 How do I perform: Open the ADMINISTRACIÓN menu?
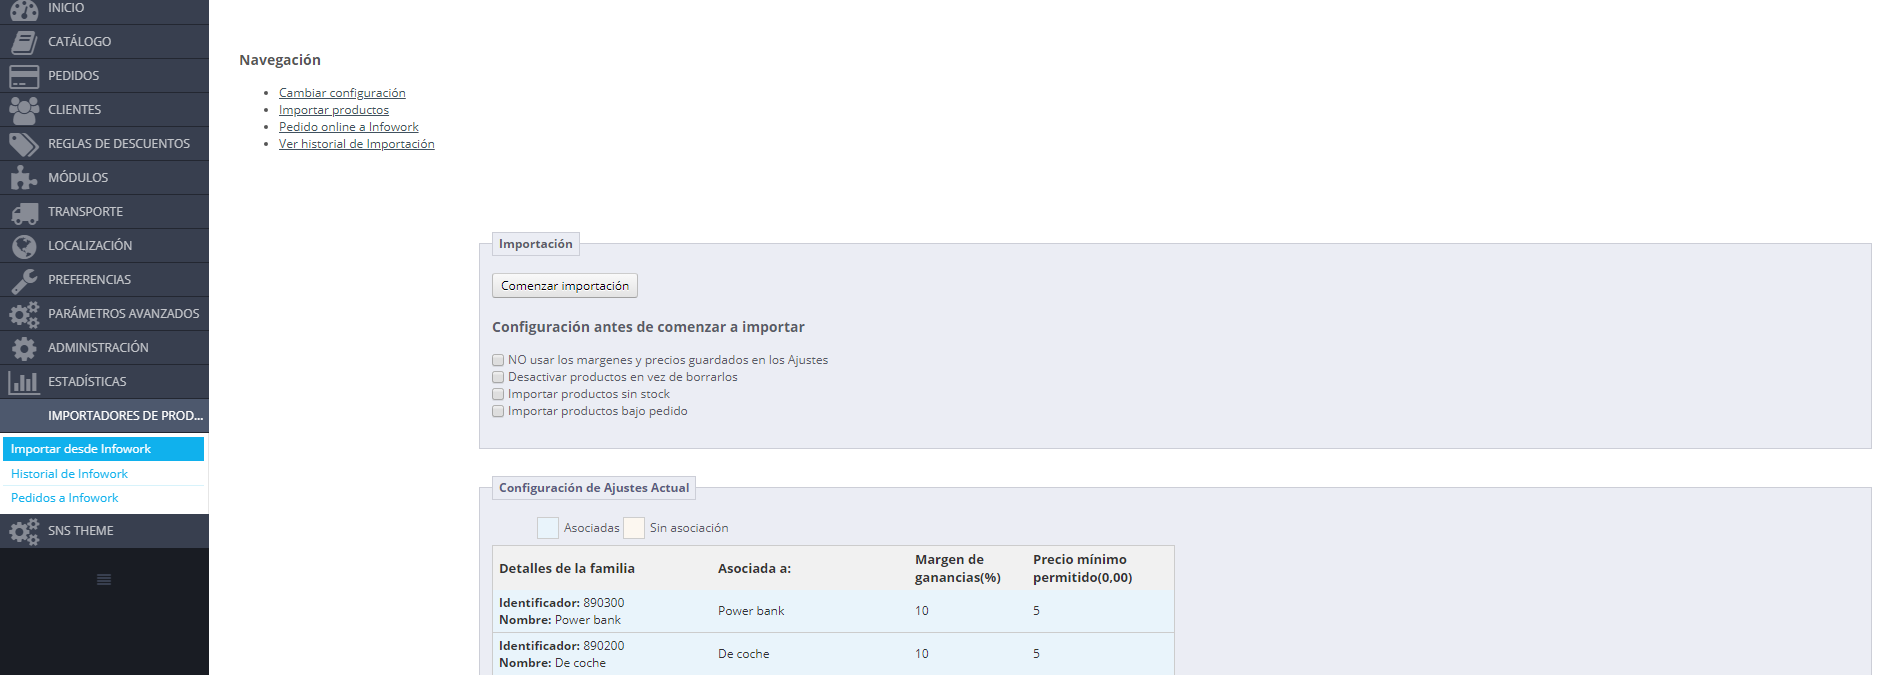104,348
